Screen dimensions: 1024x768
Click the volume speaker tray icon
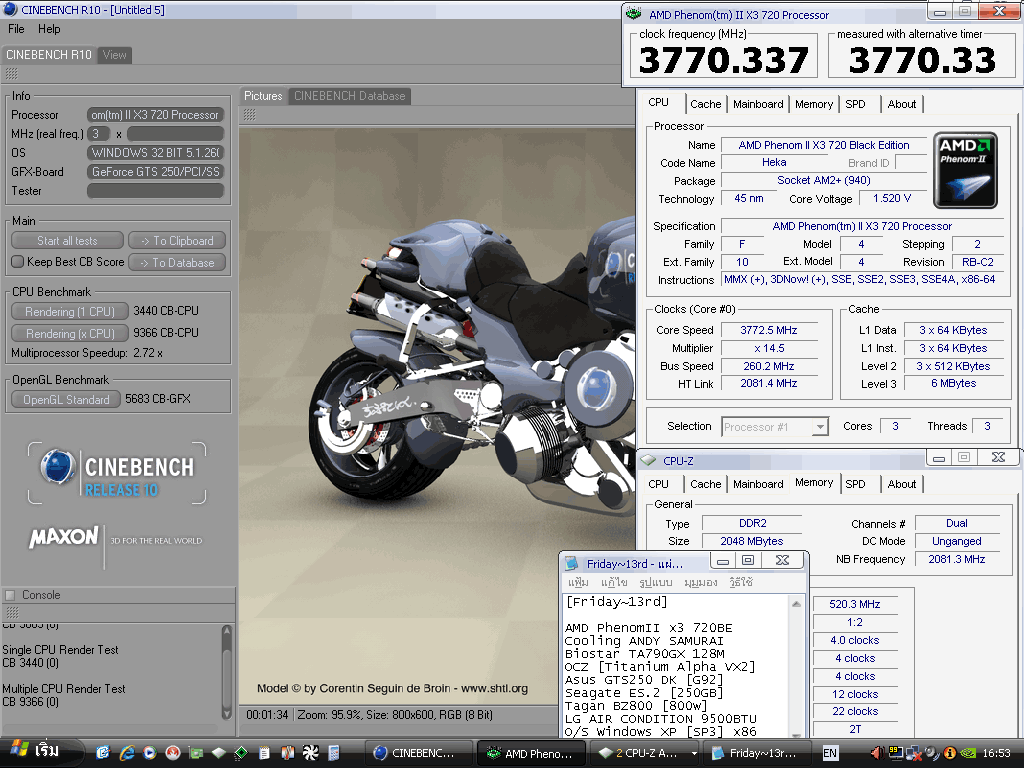878,753
